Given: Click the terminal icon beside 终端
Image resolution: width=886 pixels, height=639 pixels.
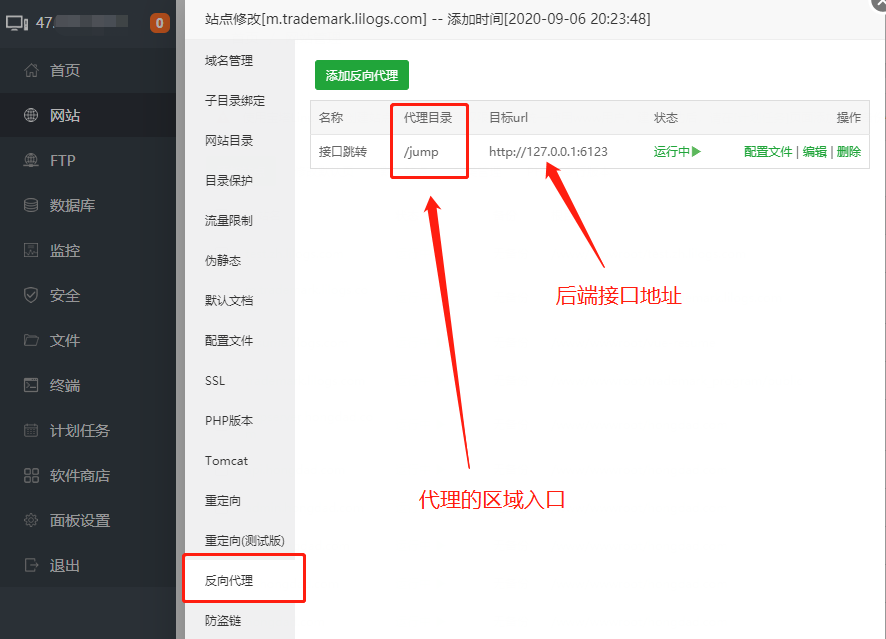Looking at the screenshot, I should pos(31,386).
